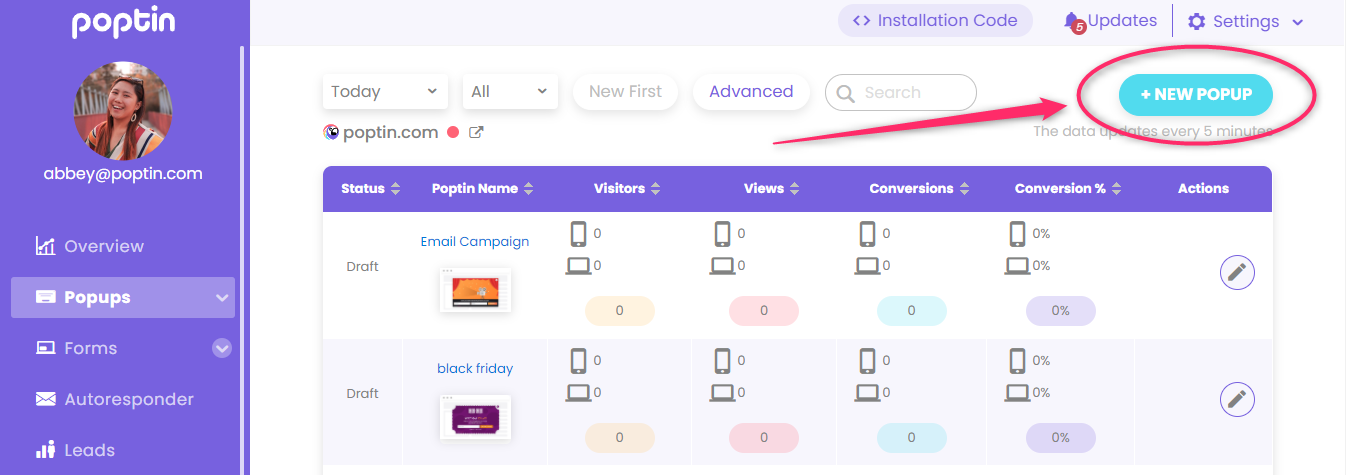Viewport: 1346px width, 475px height.
Task: Click the search magnifier icon
Action: coord(846,93)
